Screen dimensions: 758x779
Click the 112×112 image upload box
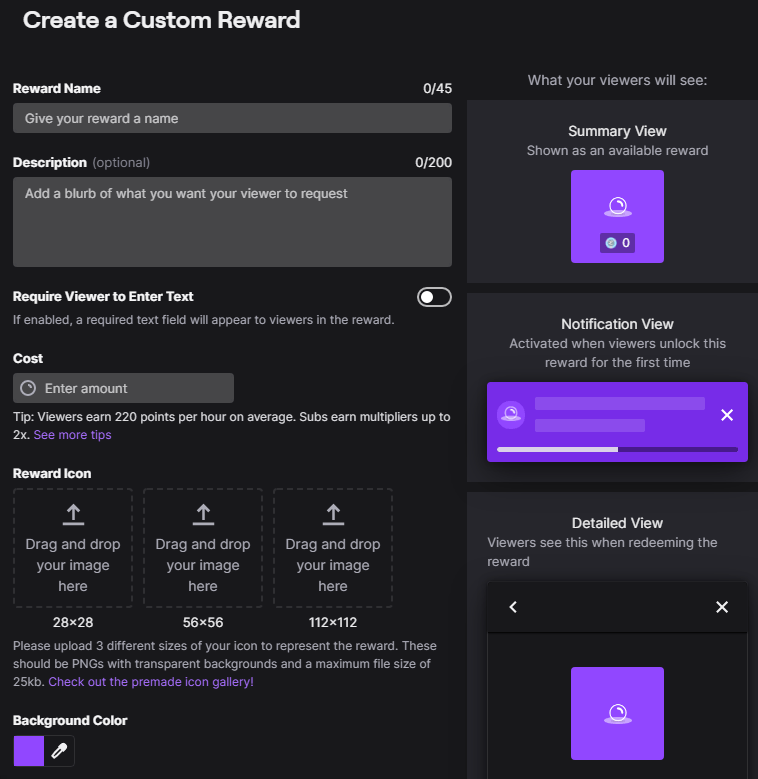pos(333,547)
